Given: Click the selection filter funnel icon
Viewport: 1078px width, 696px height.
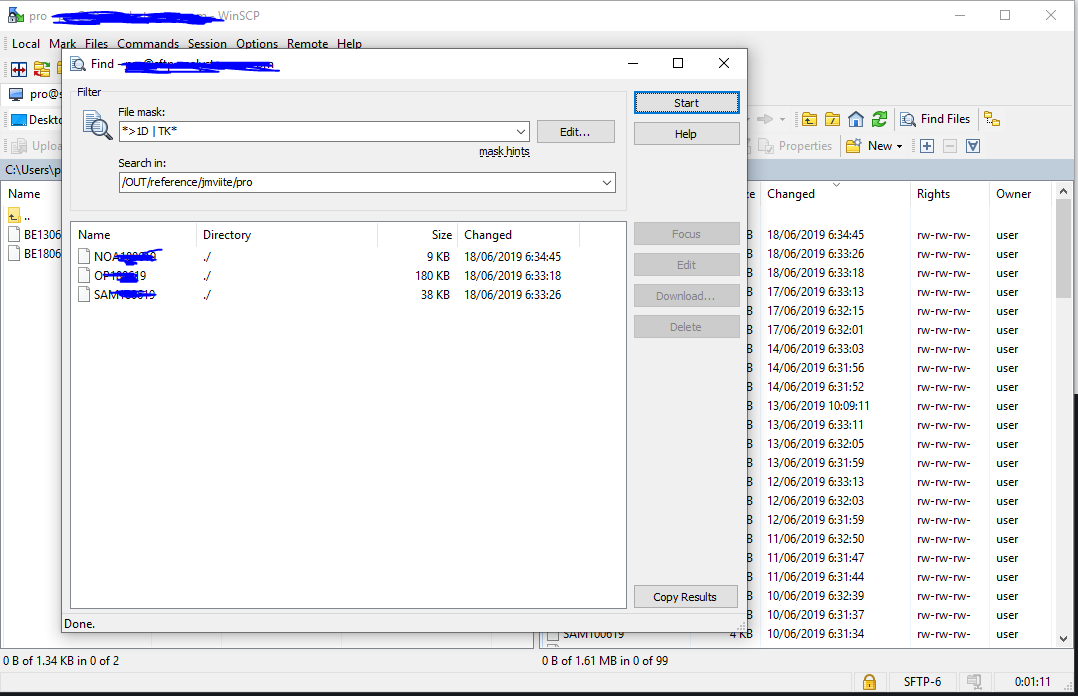Looking at the screenshot, I should [972, 146].
